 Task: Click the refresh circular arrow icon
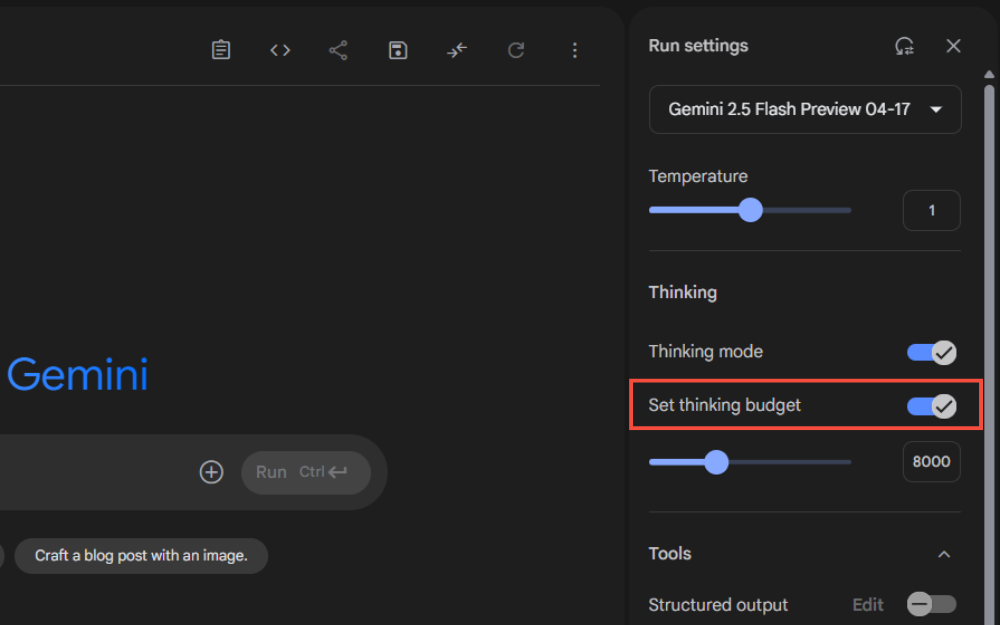516,50
